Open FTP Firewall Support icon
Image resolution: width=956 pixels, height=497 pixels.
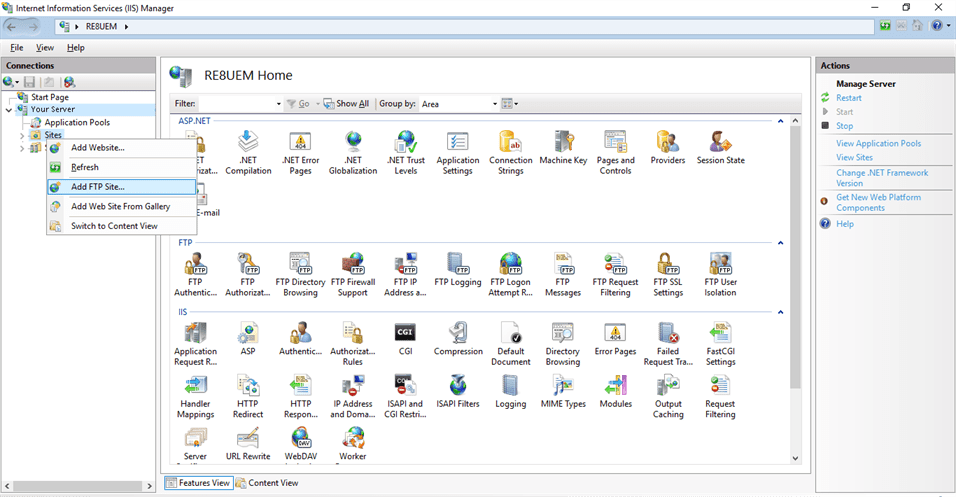click(x=353, y=274)
